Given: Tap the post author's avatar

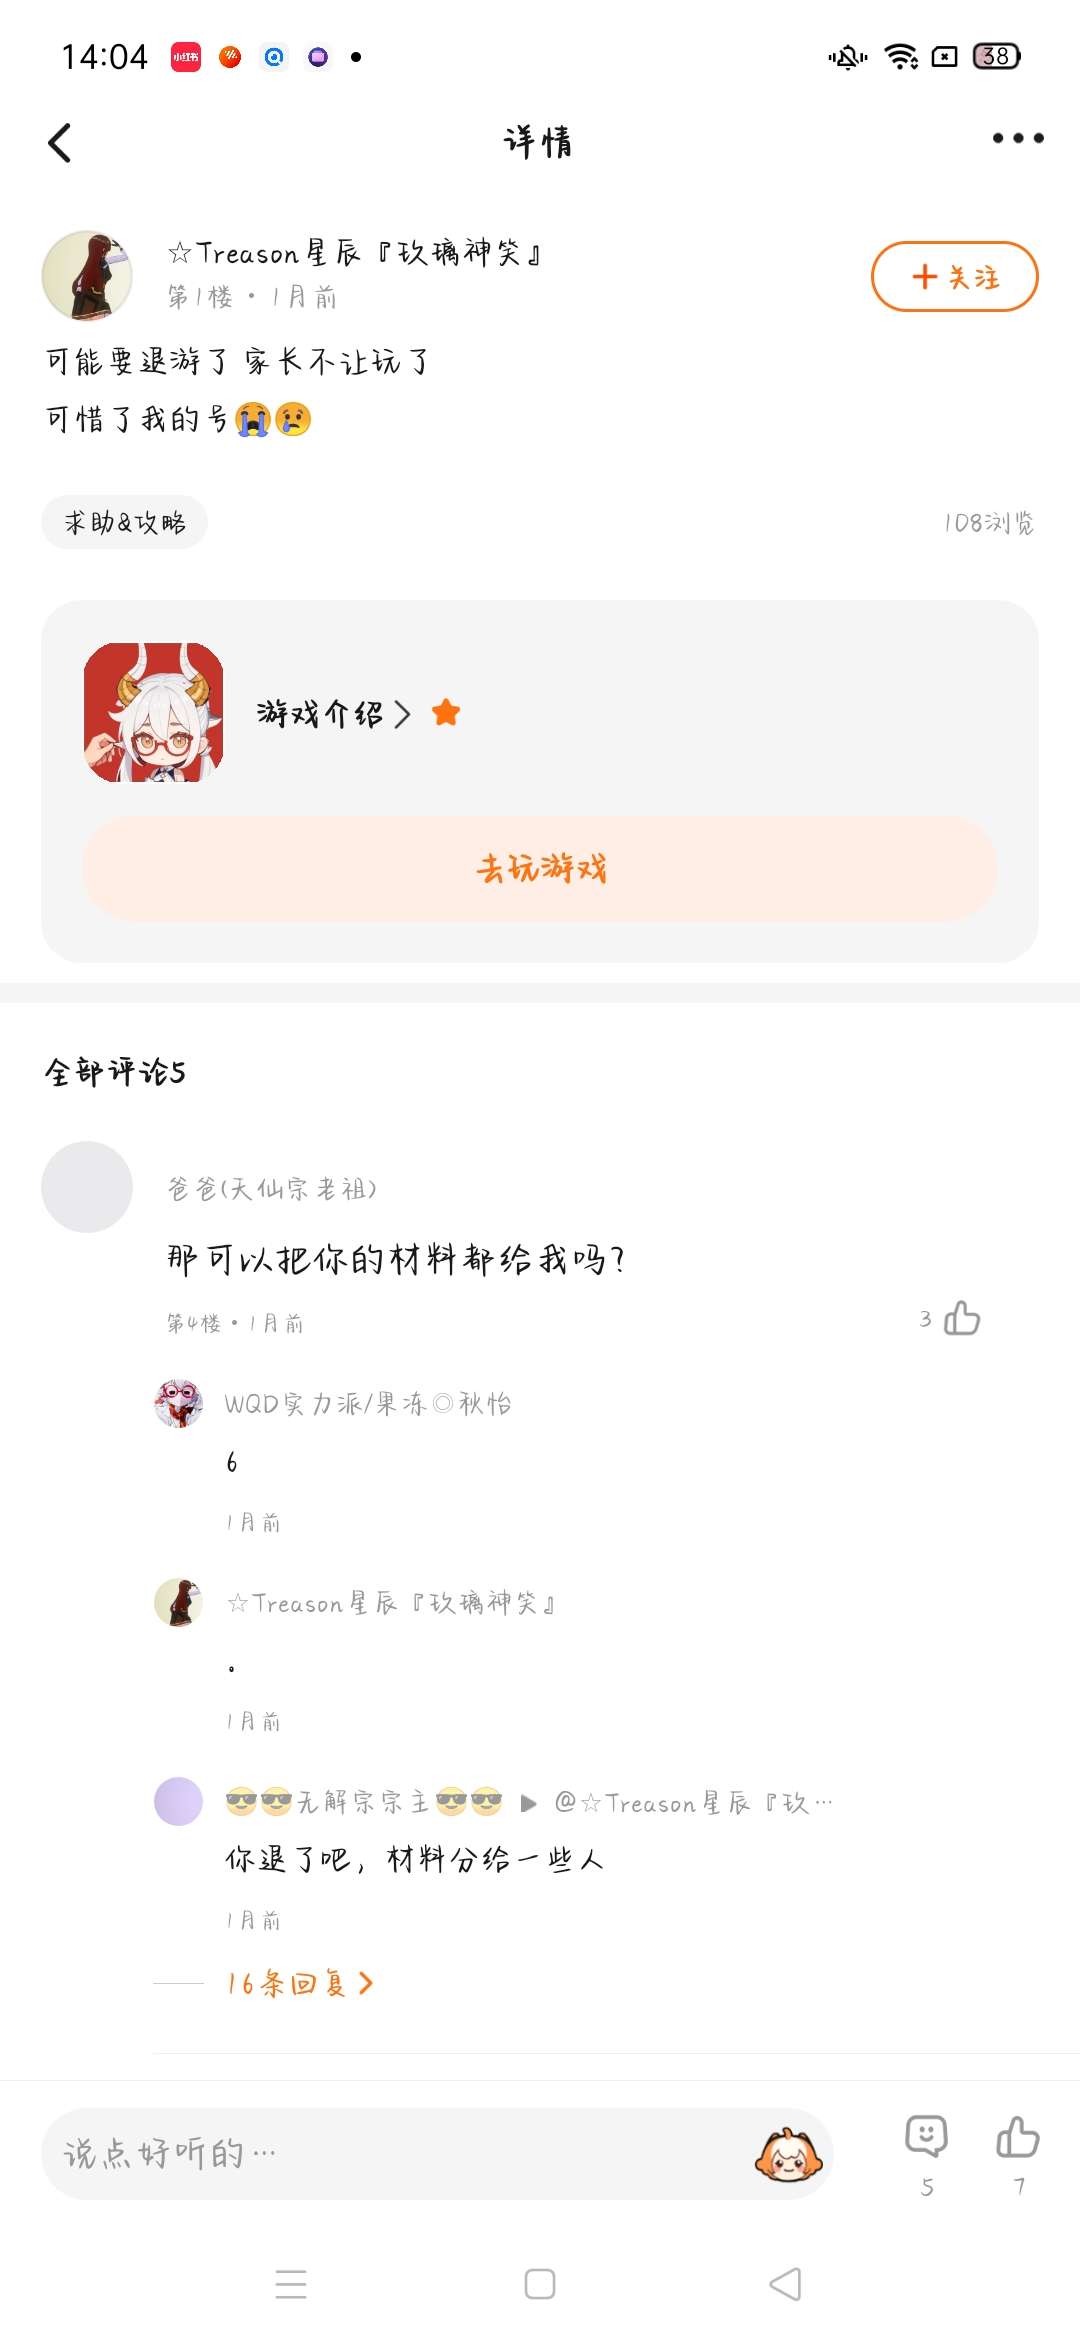Looking at the screenshot, I should pos(87,276).
